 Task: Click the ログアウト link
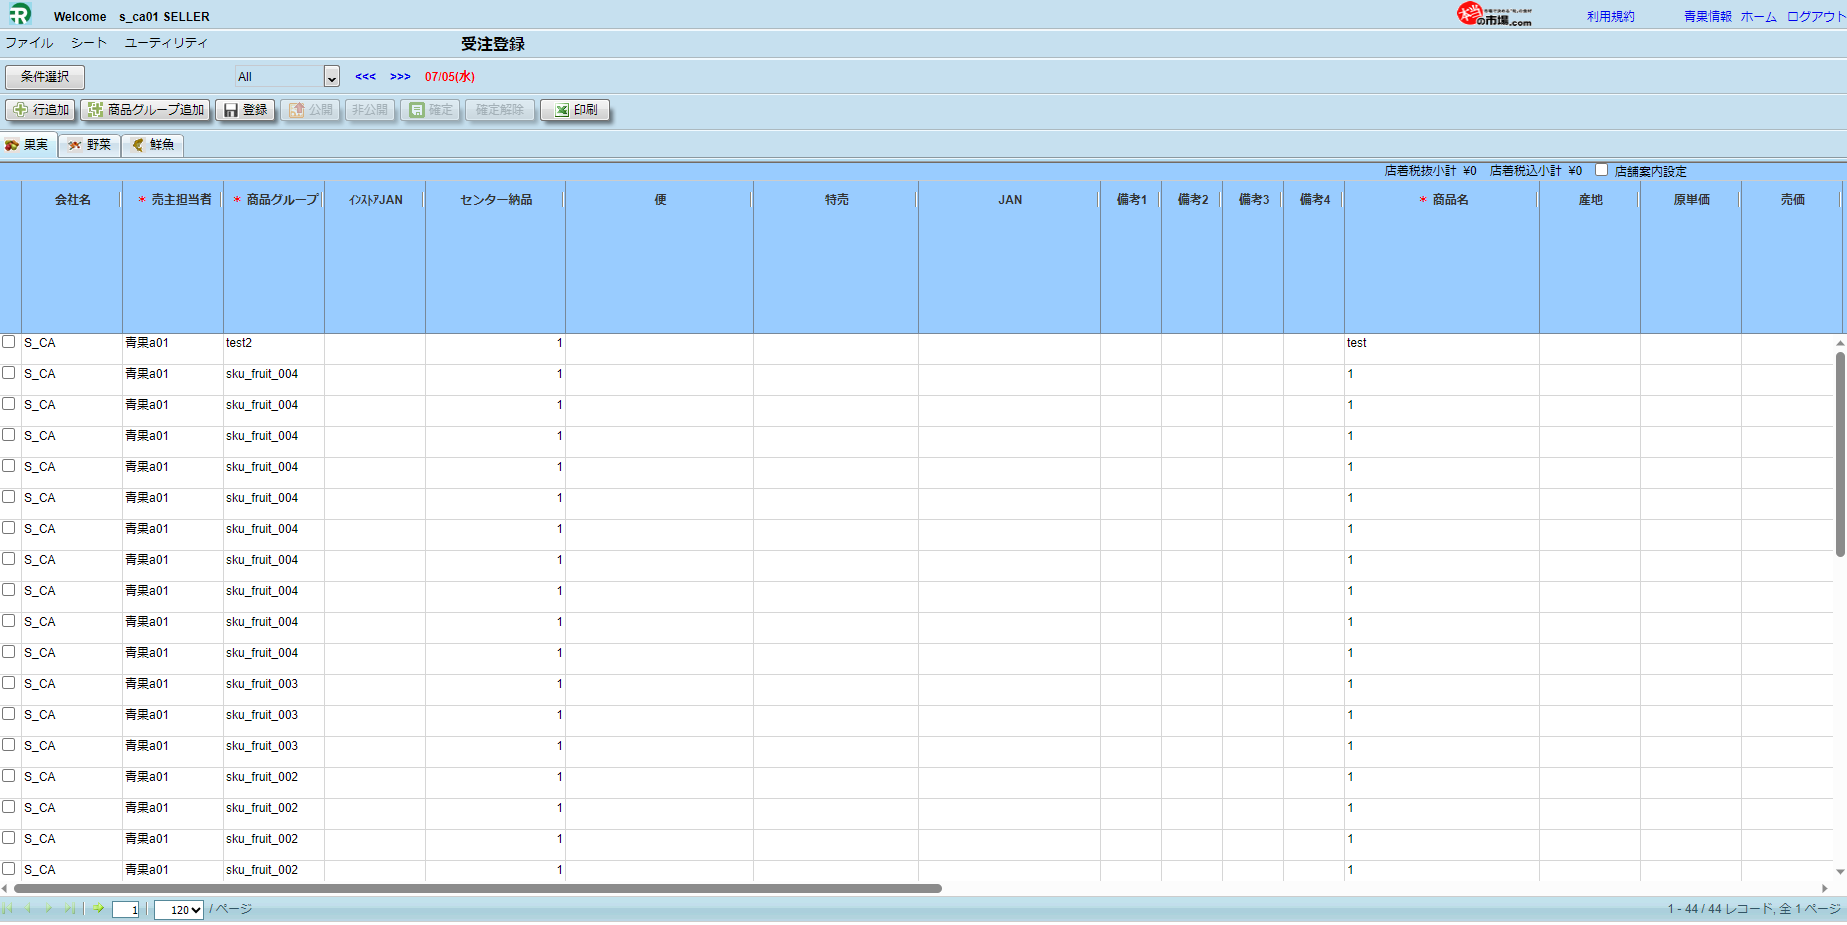click(x=1815, y=17)
